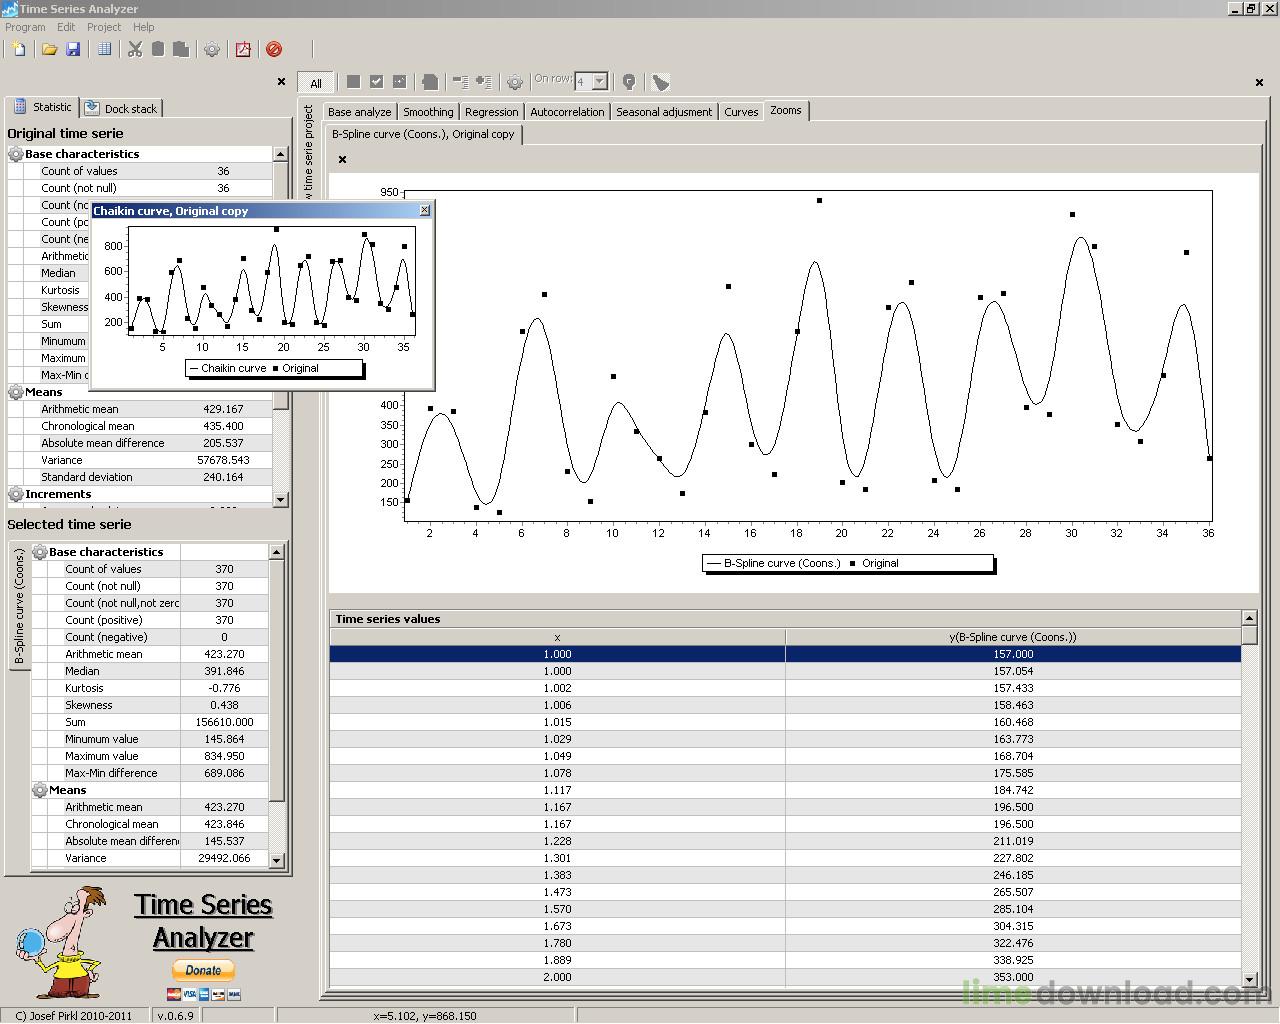The width and height of the screenshot is (1280, 1024).
Task: Toggle the dotted selection mode icon
Action: (x=399, y=81)
